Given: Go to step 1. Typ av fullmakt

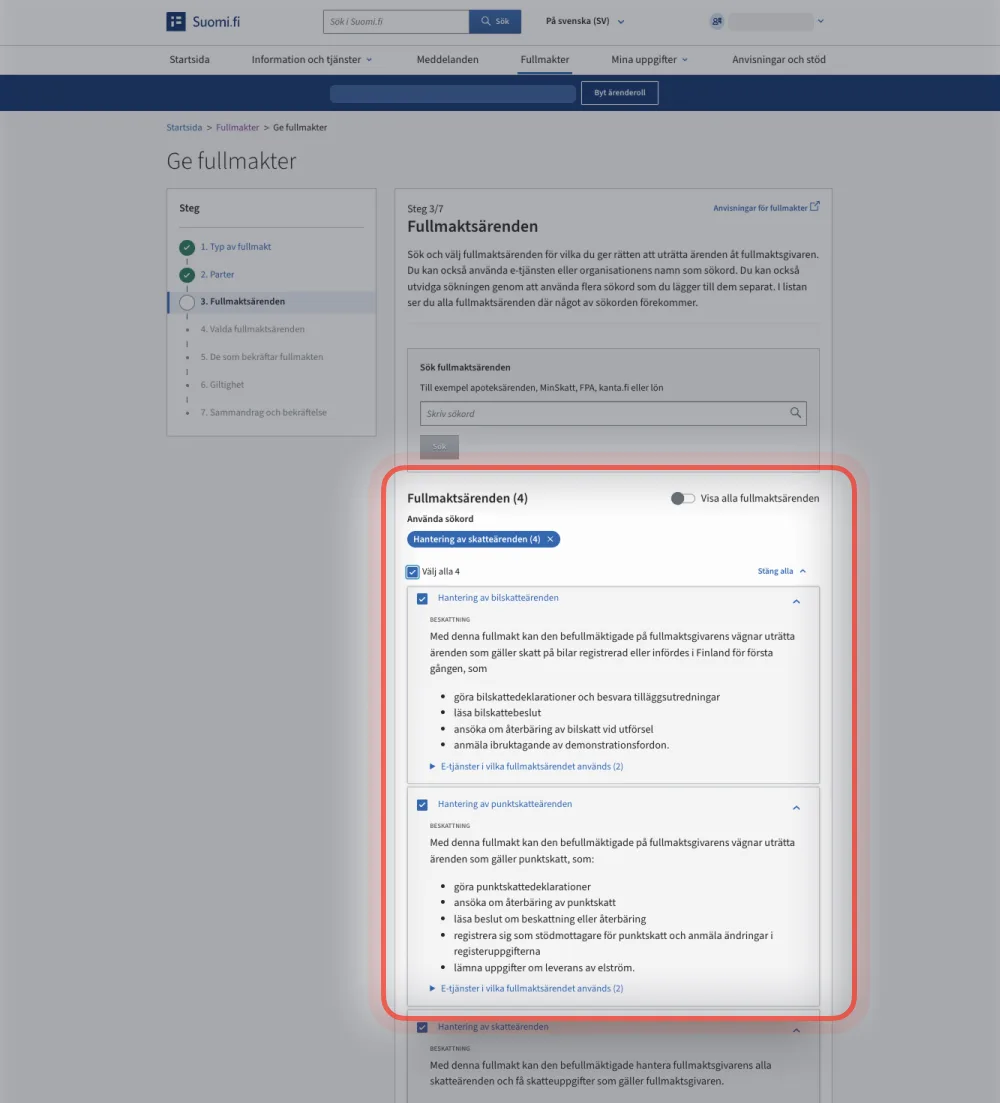Looking at the screenshot, I should (236, 247).
